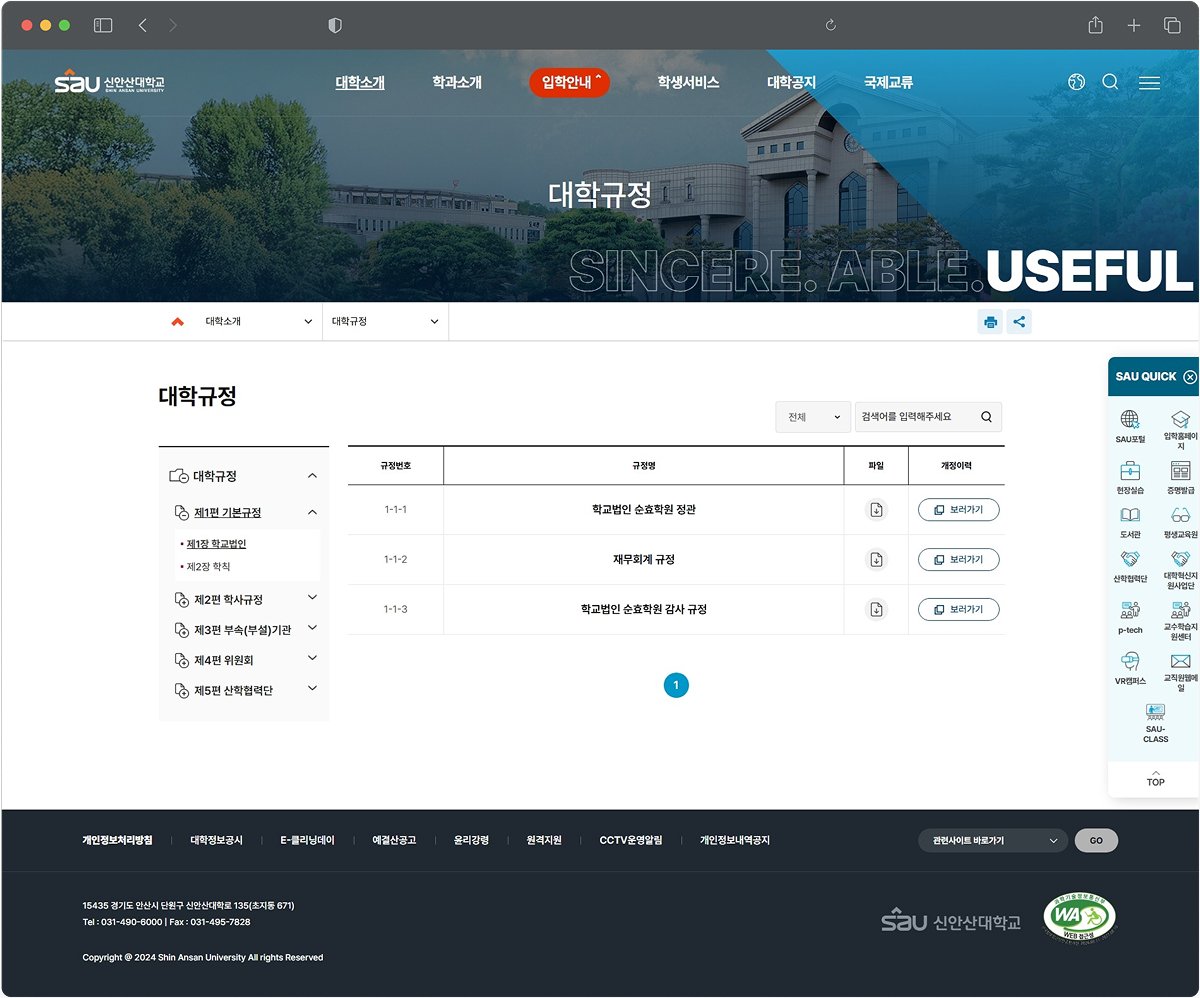Select 제1장 학교법인 in sidebar

(x=216, y=544)
